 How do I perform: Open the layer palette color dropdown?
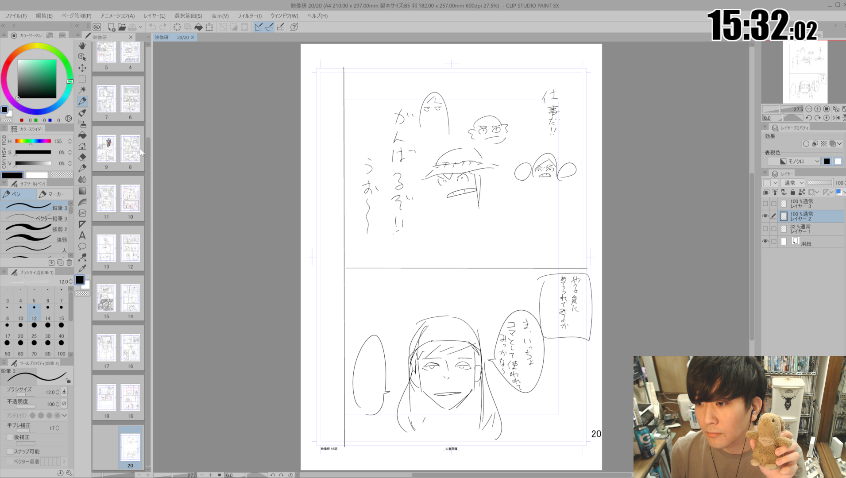coord(770,183)
